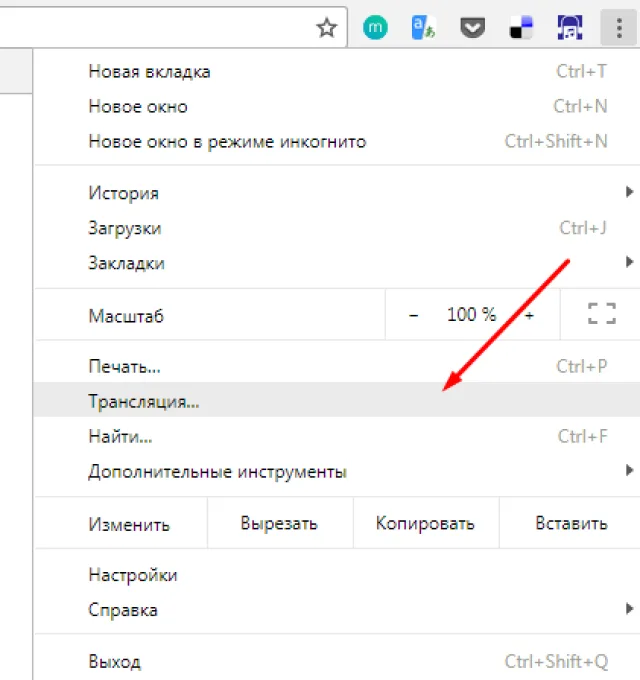Screen dimensions: 640x680
Task: Open 'Новое окно в режиме инкогнито'
Action: click(337, 141)
